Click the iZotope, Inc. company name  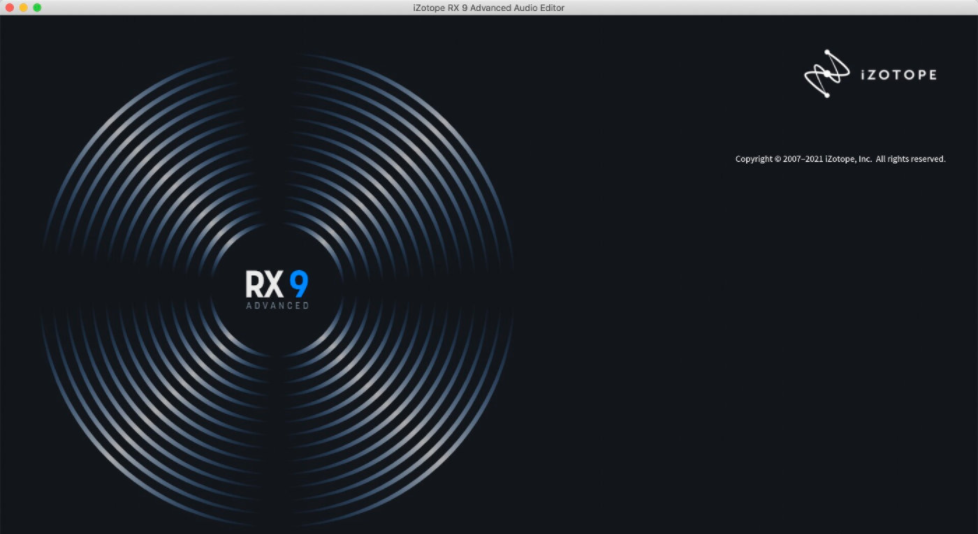pyautogui.click(x=848, y=159)
